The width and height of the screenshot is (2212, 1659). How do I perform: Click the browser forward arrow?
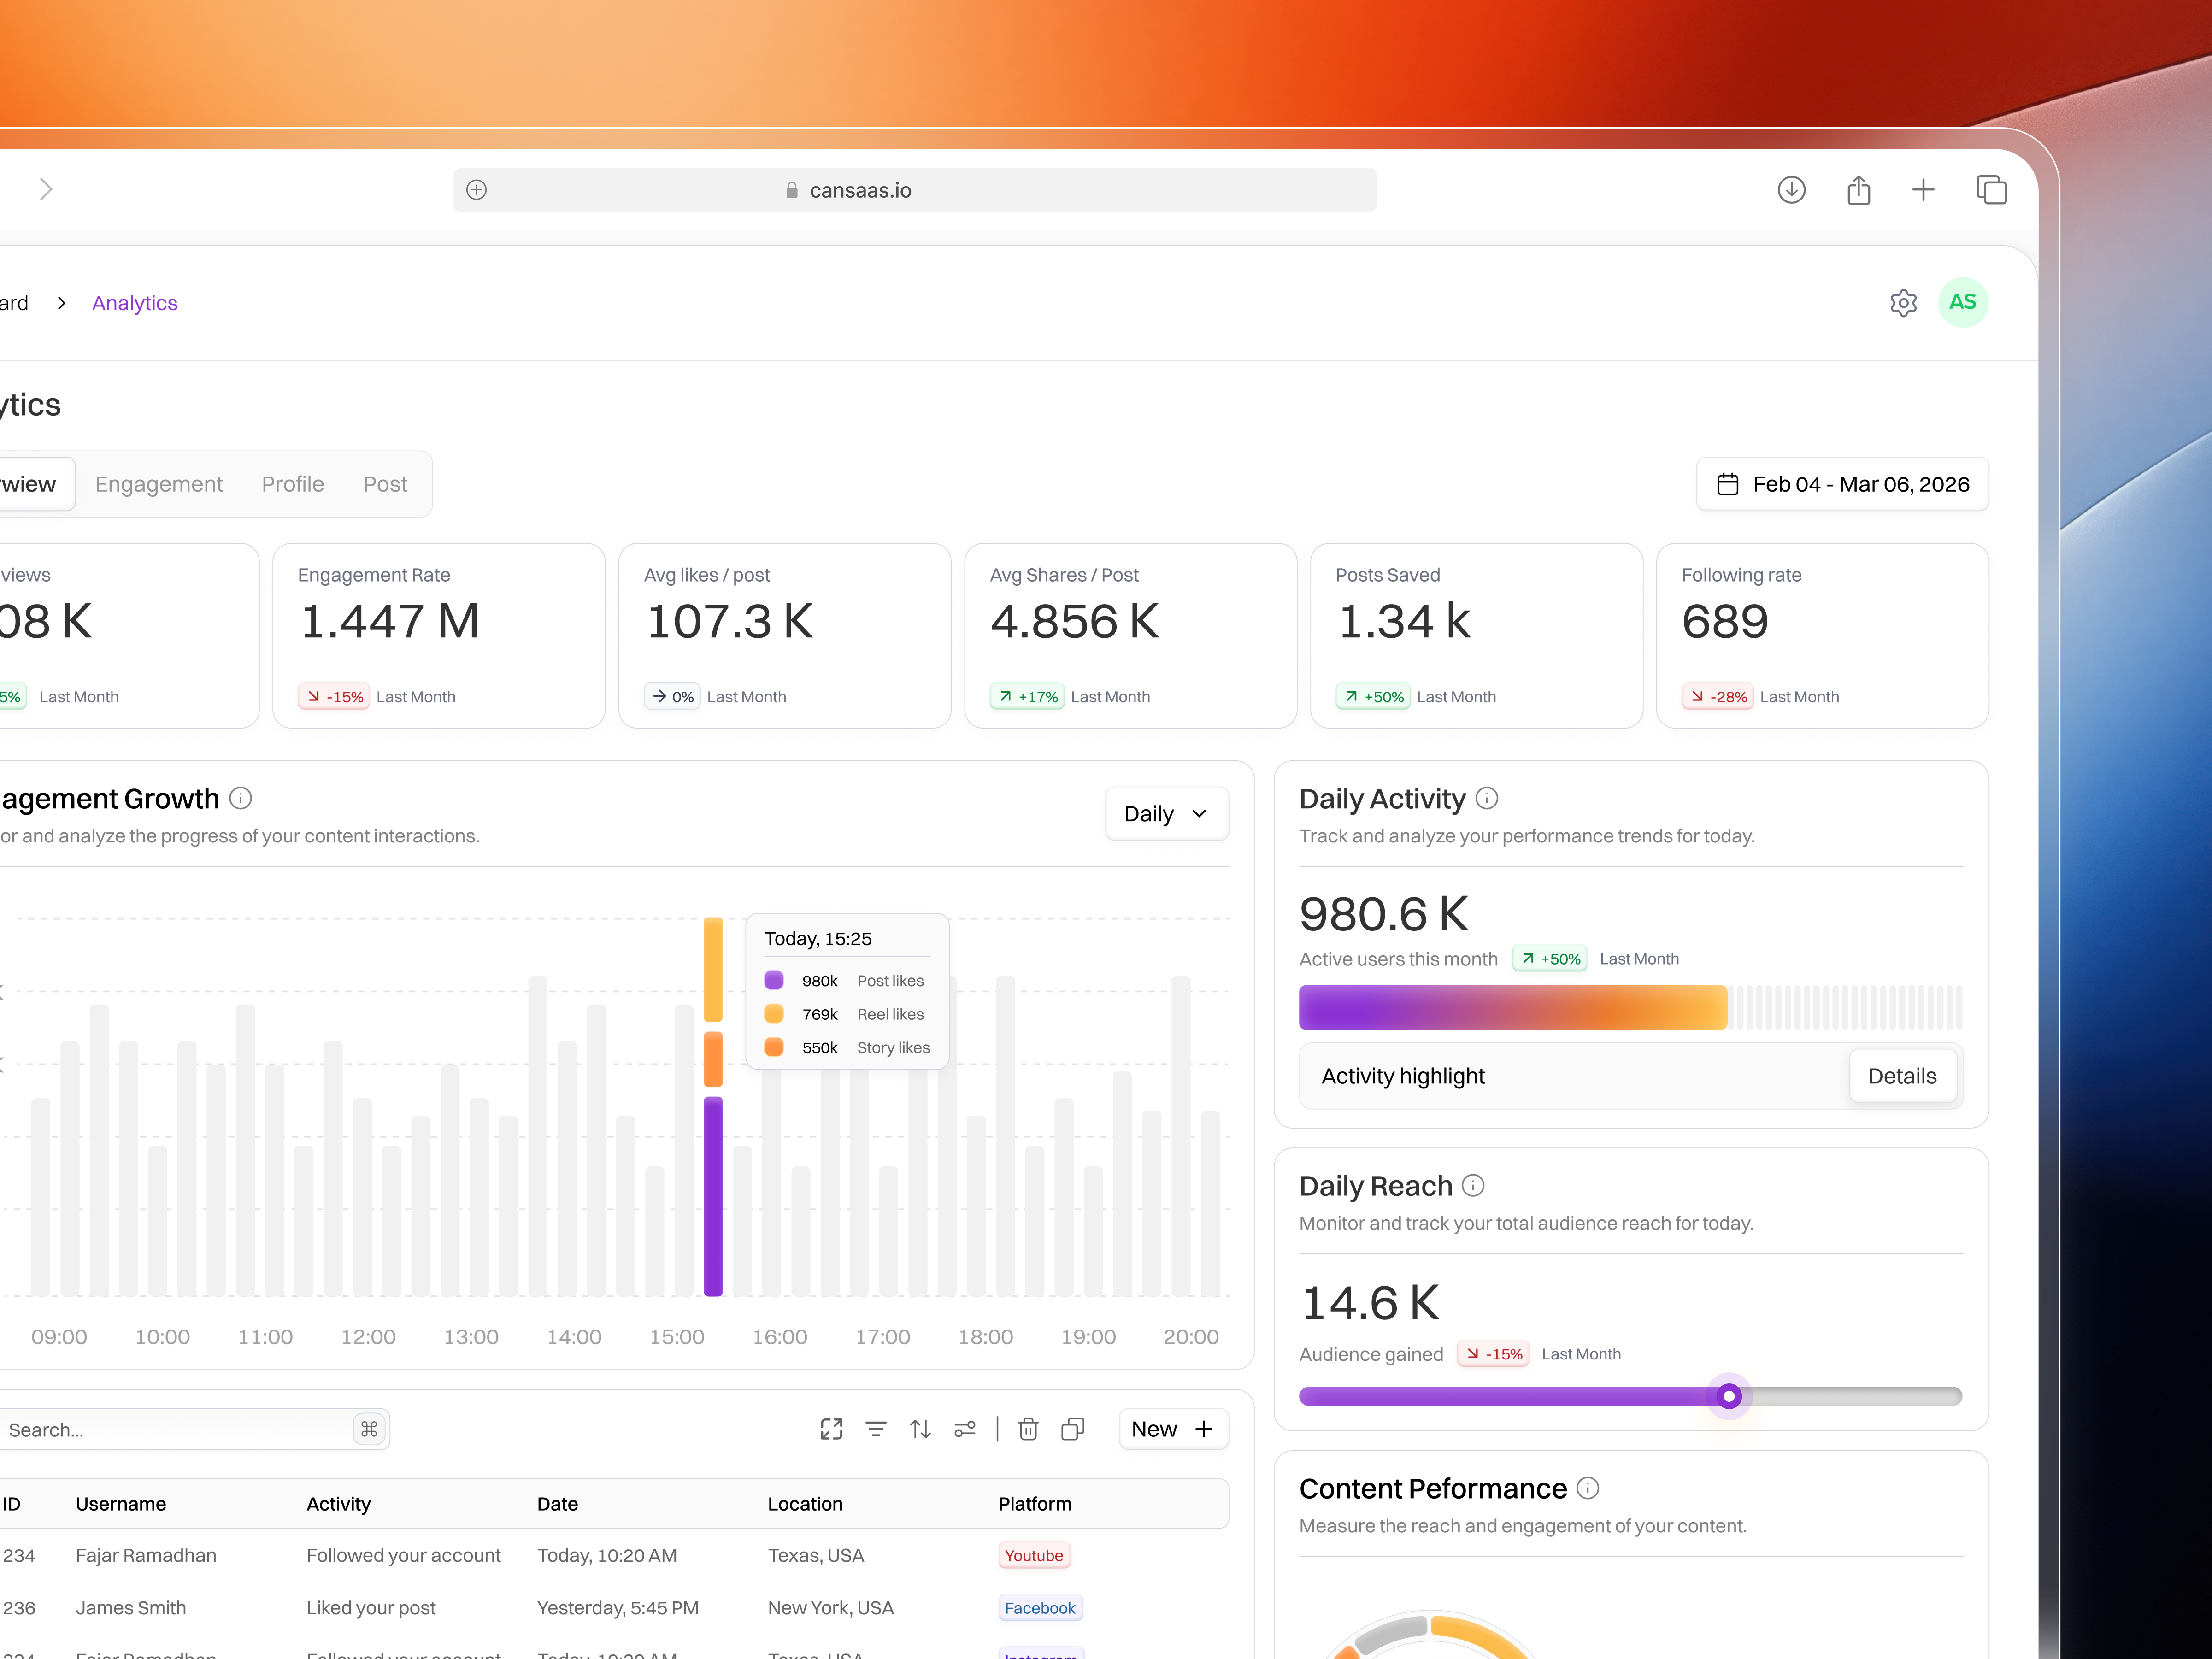click(x=46, y=190)
